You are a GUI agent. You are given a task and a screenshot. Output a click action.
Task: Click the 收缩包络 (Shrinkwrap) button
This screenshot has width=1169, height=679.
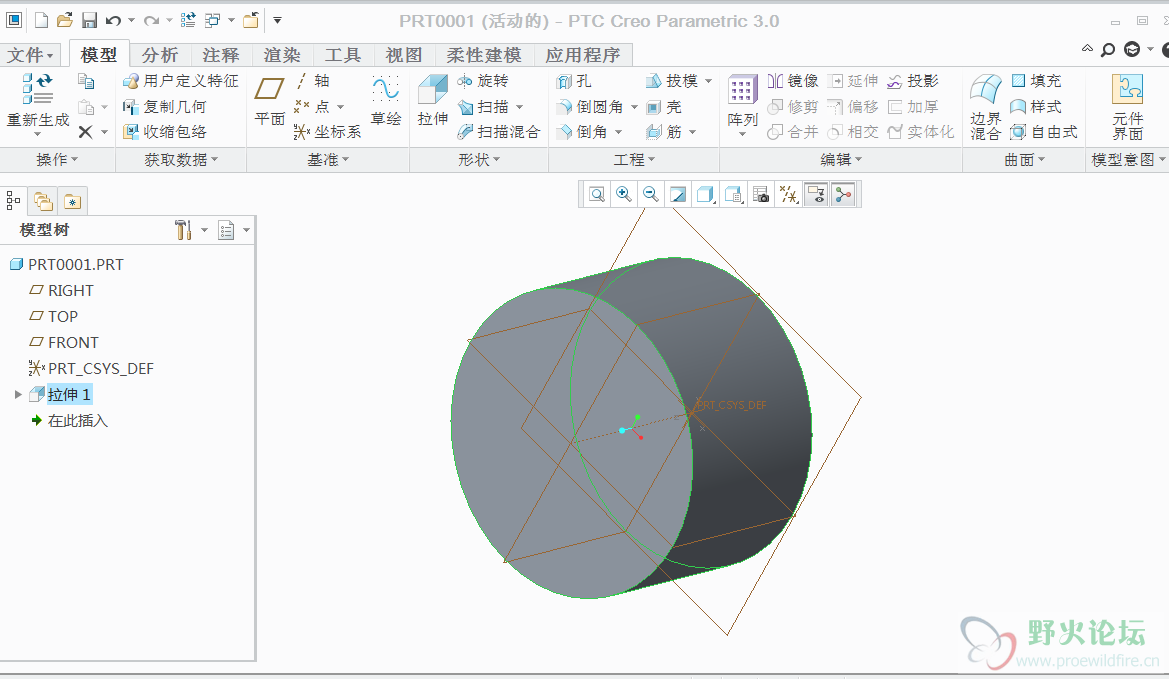[164, 132]
